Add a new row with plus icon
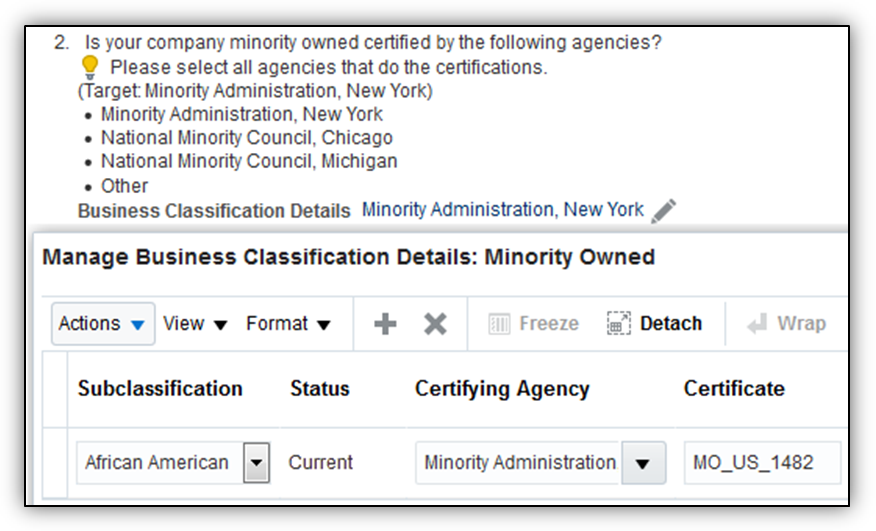Screen dimensions: 876x531 pos(385,324)
